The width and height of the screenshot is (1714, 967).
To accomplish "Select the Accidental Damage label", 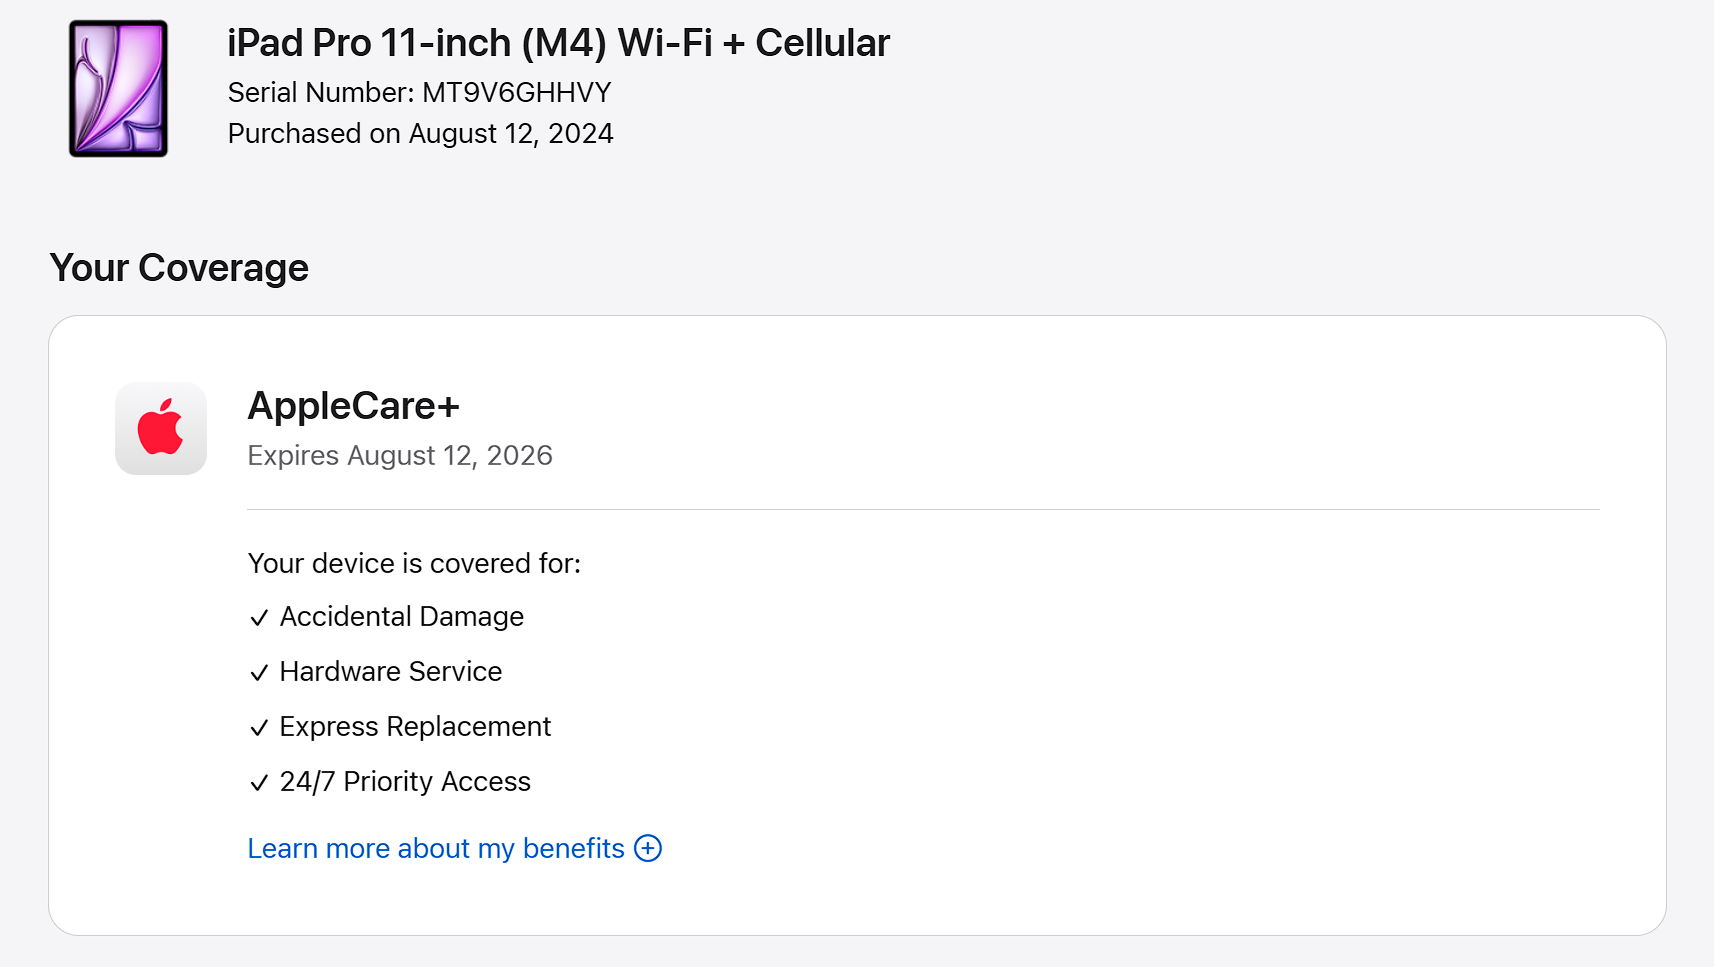I will click(402, 617).
